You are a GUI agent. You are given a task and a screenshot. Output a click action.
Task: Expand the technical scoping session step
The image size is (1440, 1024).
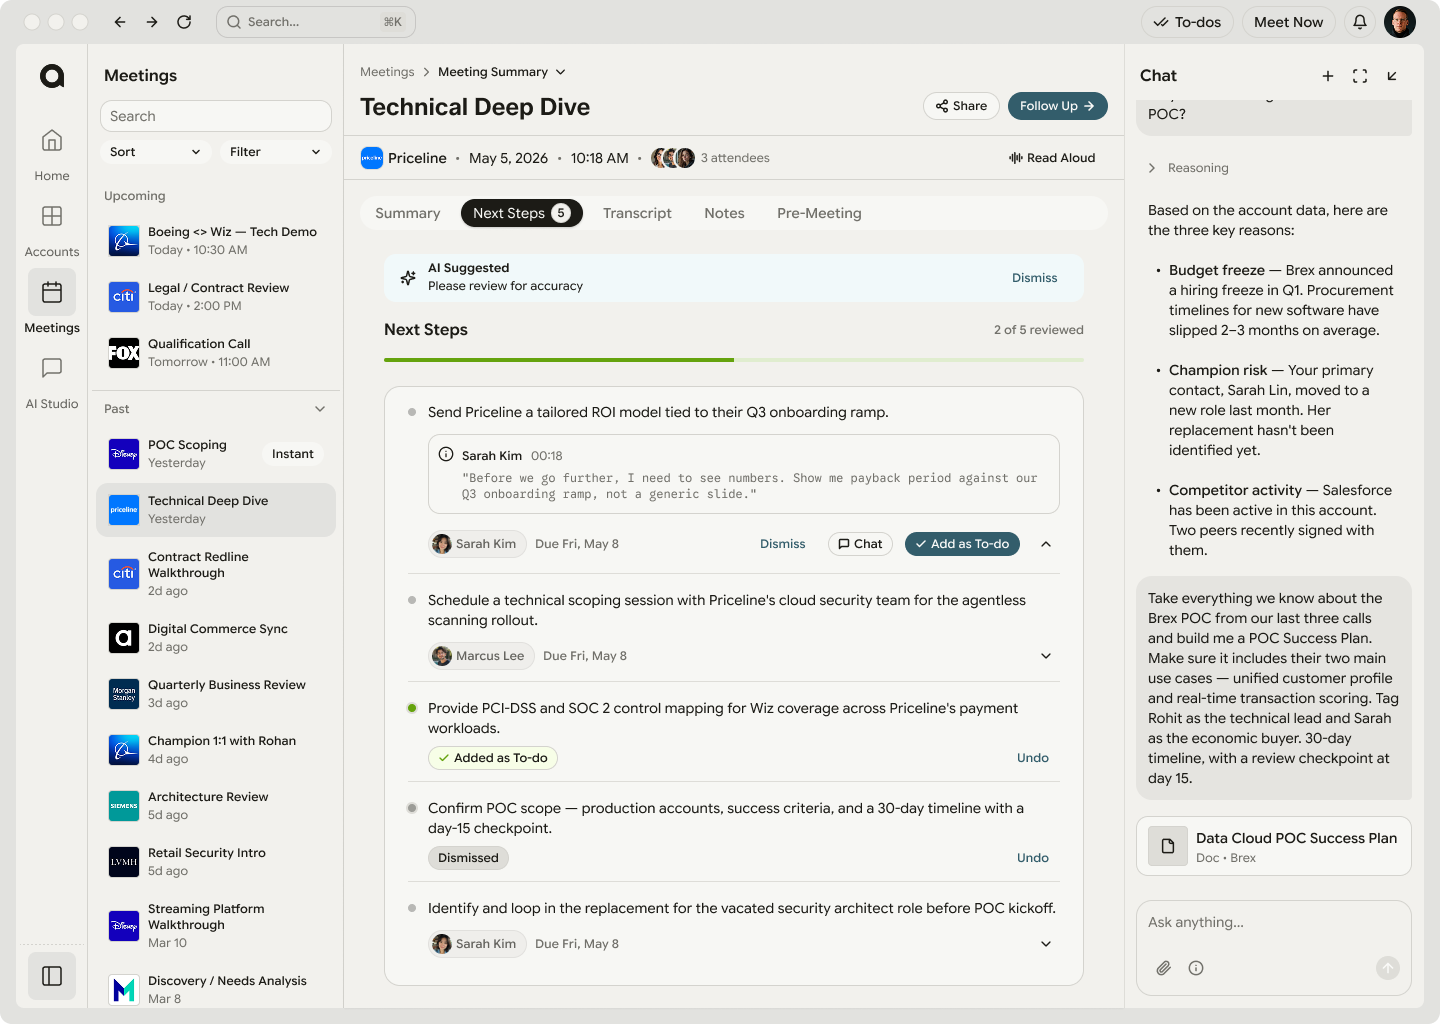click(x=1046, y=656)
